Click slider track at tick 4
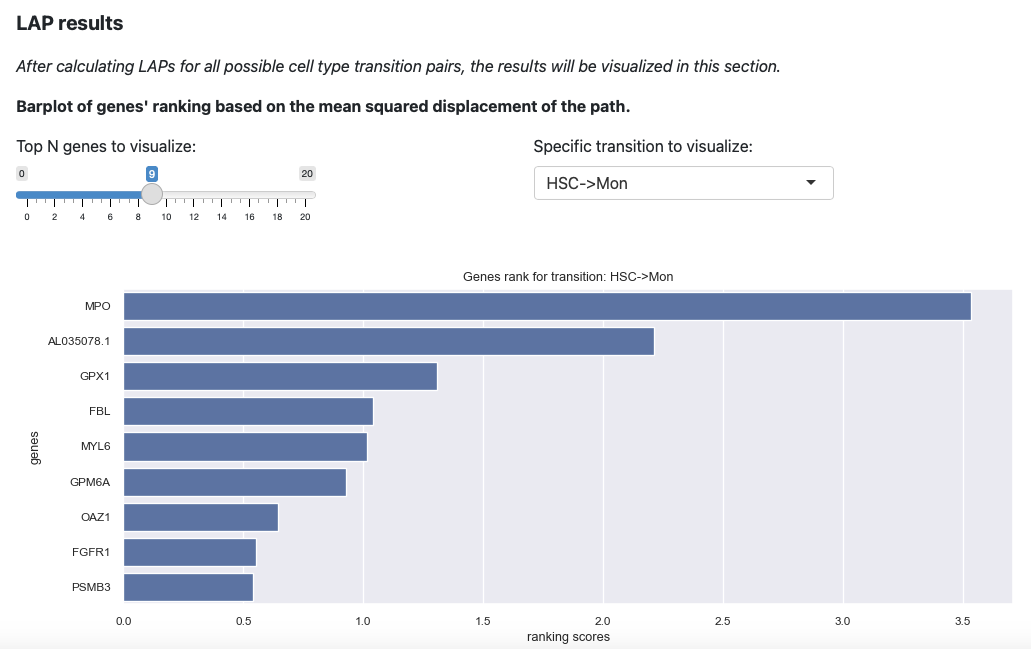The width and height of the screenshot is (1031, 649). (82, 195)
